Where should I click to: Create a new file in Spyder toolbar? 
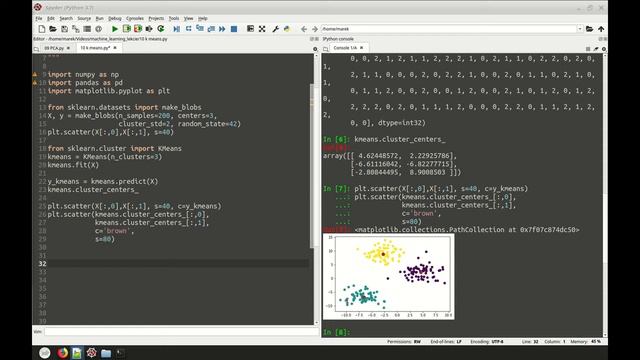(x=42, y=29)
